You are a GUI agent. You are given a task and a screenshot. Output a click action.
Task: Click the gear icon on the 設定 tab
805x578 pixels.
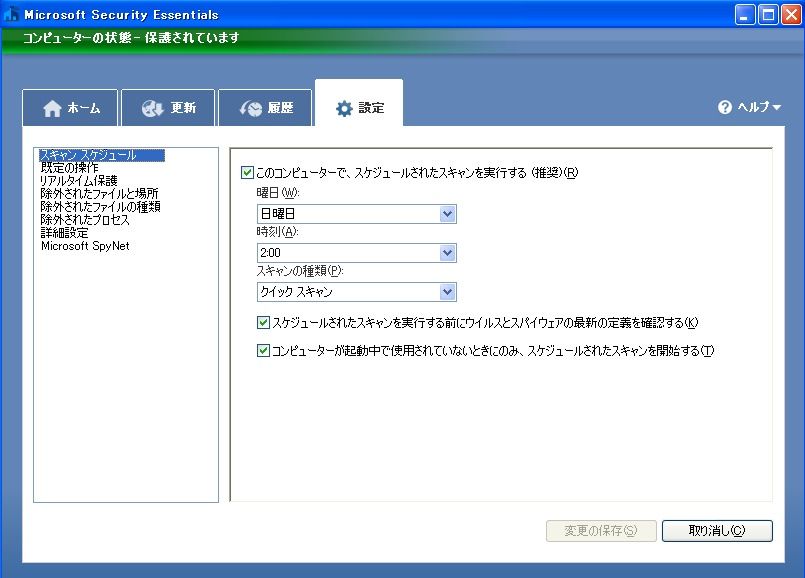click(344, 108)
